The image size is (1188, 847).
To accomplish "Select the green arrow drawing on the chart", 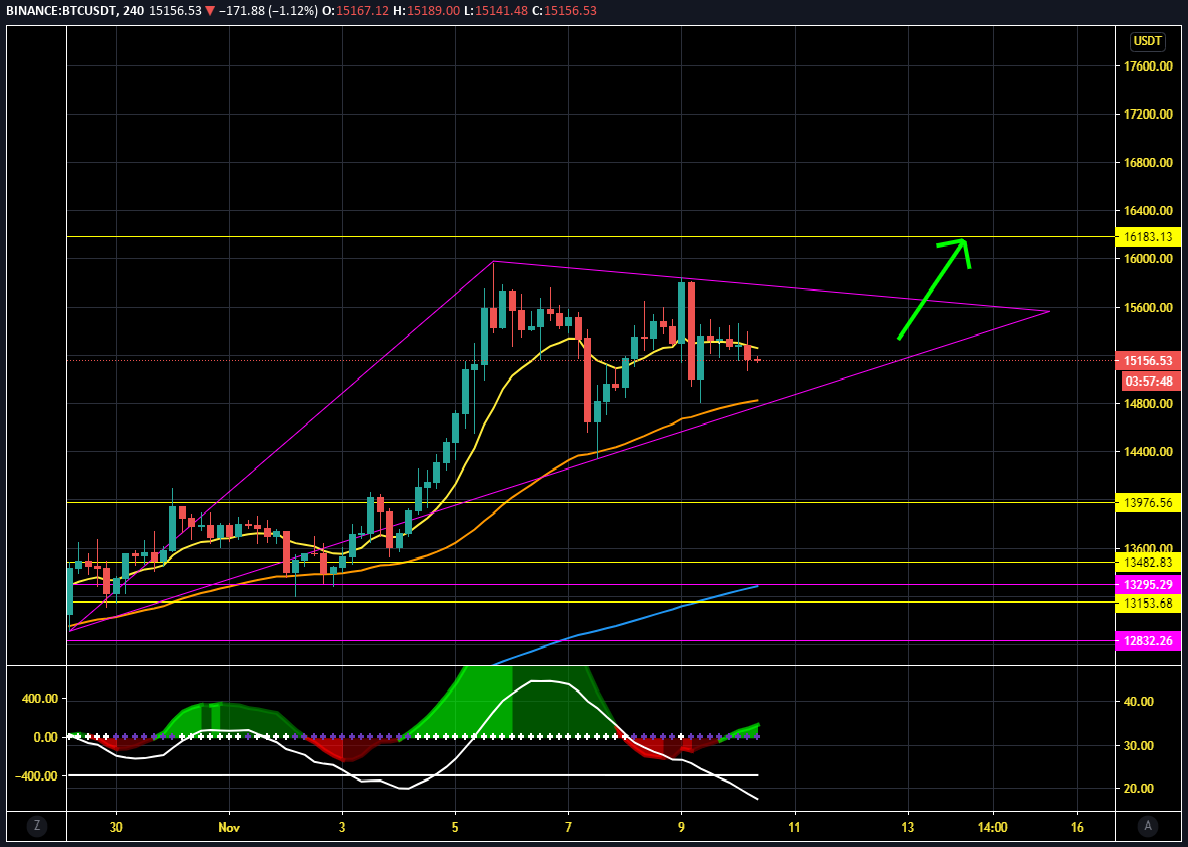I will (933, 288).
